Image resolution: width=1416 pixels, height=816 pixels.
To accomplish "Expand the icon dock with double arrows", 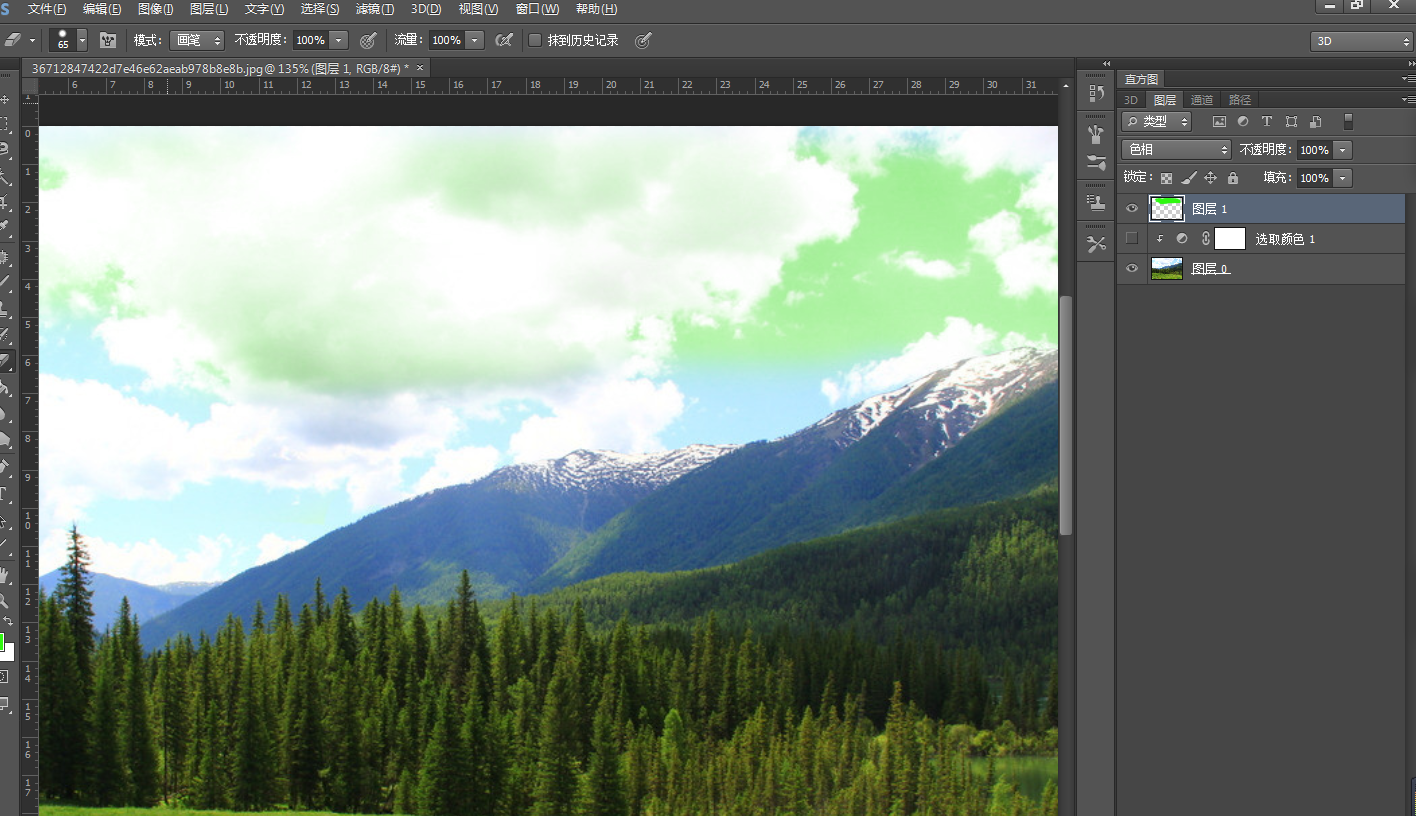I will click(x=1106, y=63).
